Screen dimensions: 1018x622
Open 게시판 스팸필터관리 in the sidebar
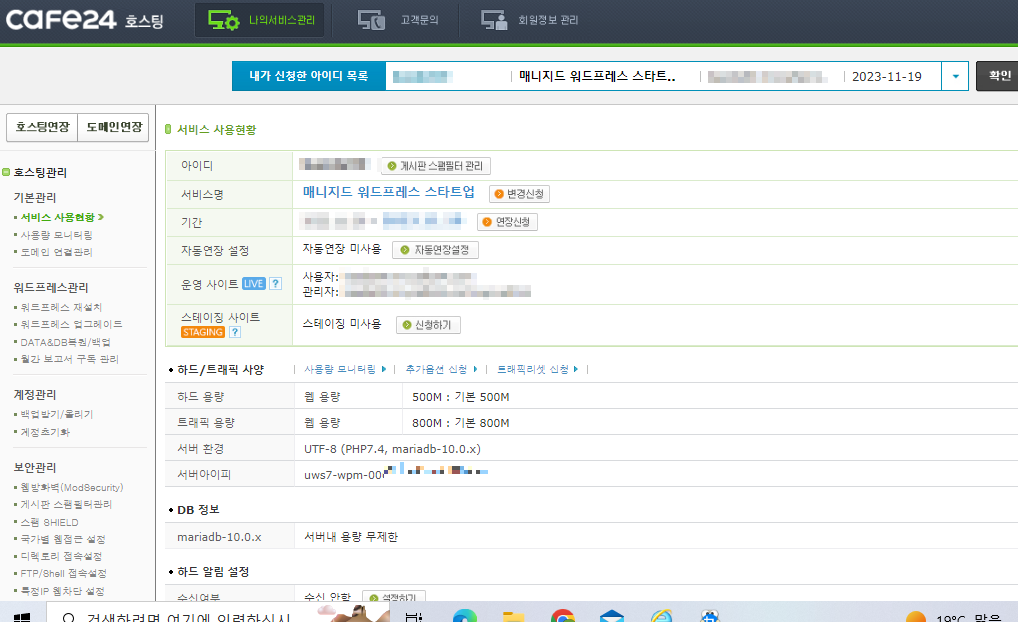pos(66,504)
